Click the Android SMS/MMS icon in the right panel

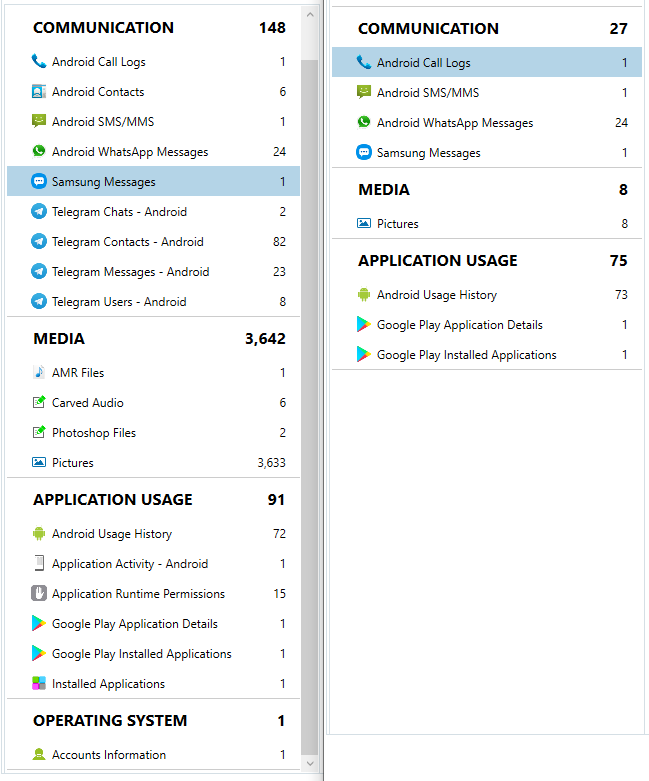point(364,92)
